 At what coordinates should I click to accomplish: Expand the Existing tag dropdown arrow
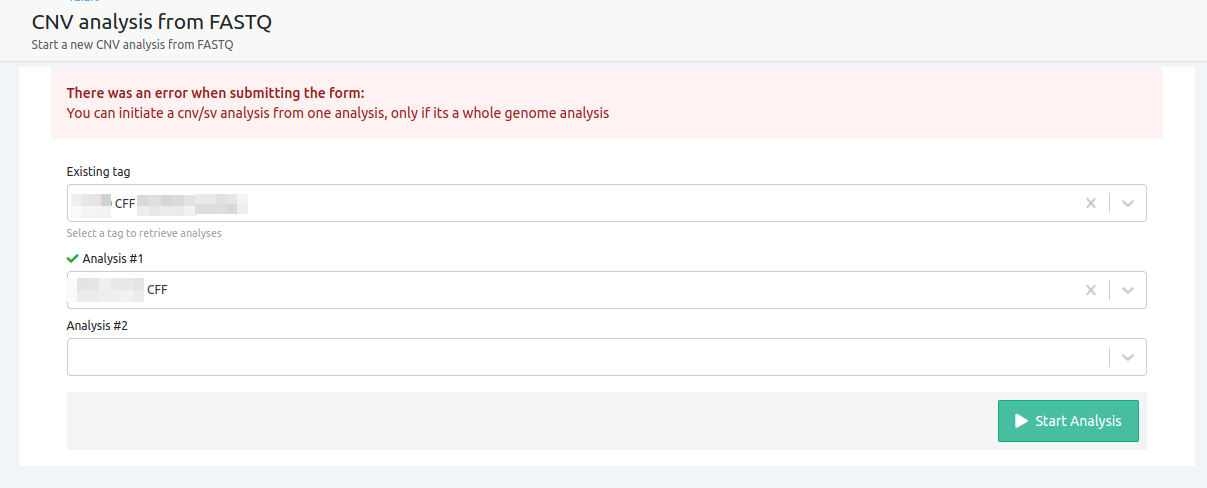[1128, 203]
